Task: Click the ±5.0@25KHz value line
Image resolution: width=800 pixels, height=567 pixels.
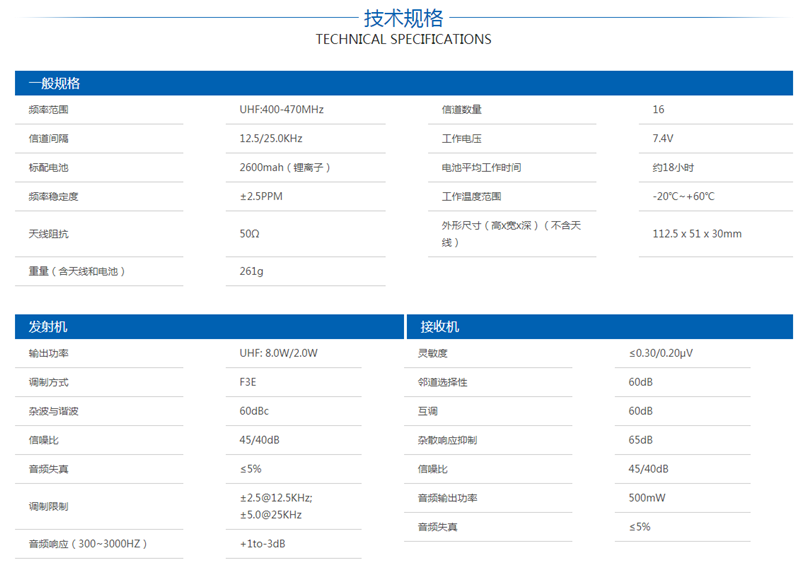Action: pyautogui.click(x=271, y=515)
